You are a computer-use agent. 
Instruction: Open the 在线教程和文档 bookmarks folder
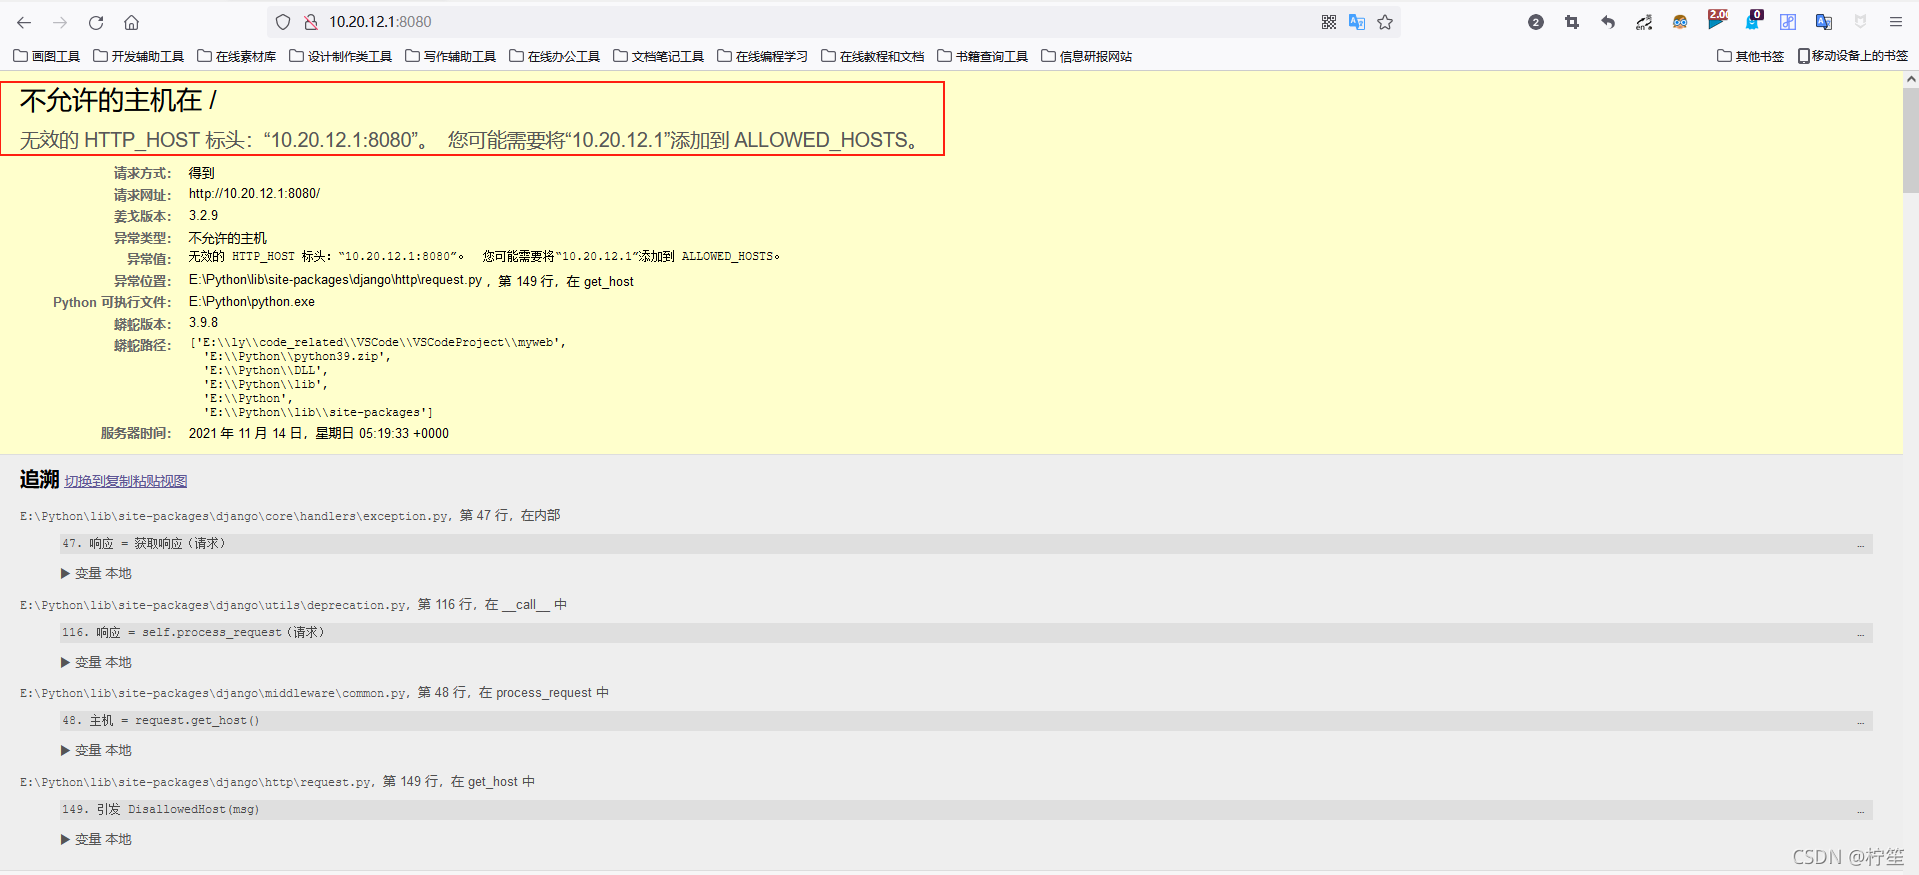click(x=873, y=56)
